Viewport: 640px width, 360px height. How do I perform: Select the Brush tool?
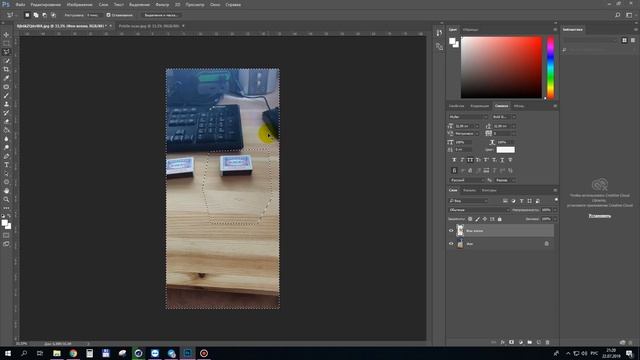(6, 96)
